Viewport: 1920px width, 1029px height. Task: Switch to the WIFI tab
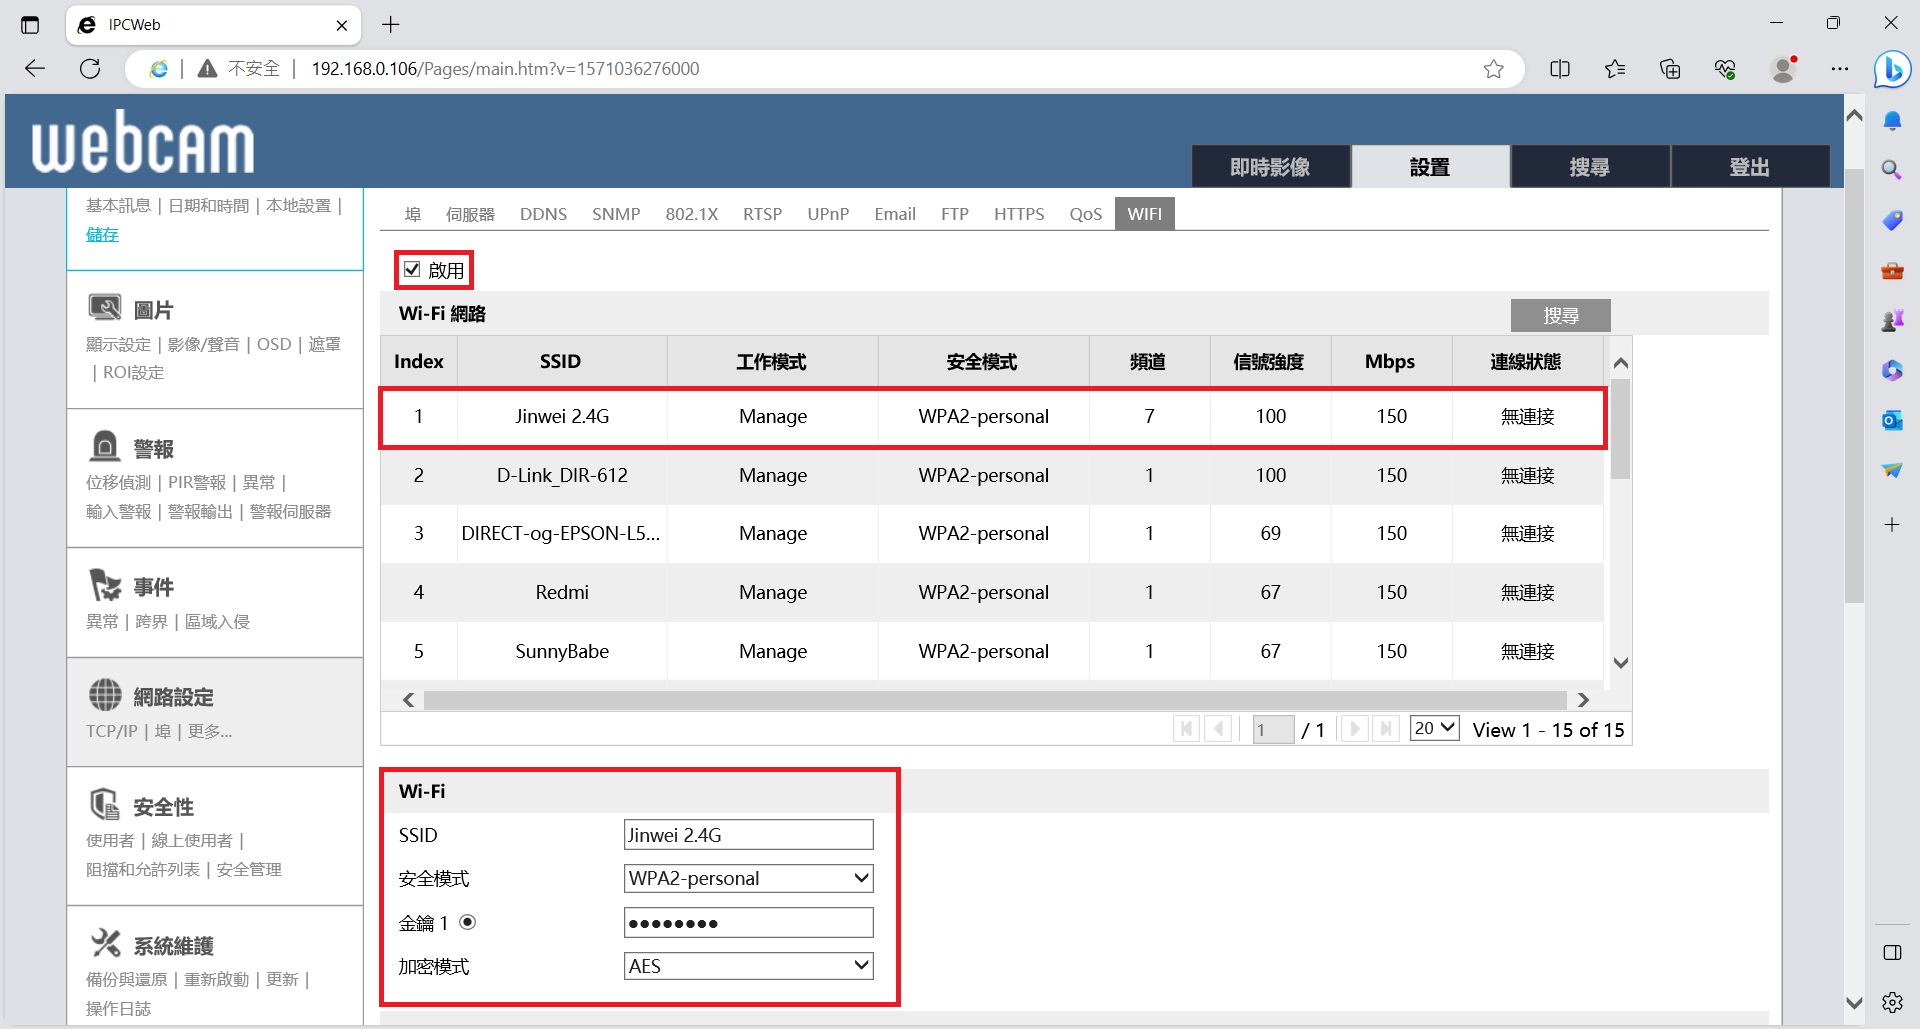pyautogui.click(x=1144, y=214)
